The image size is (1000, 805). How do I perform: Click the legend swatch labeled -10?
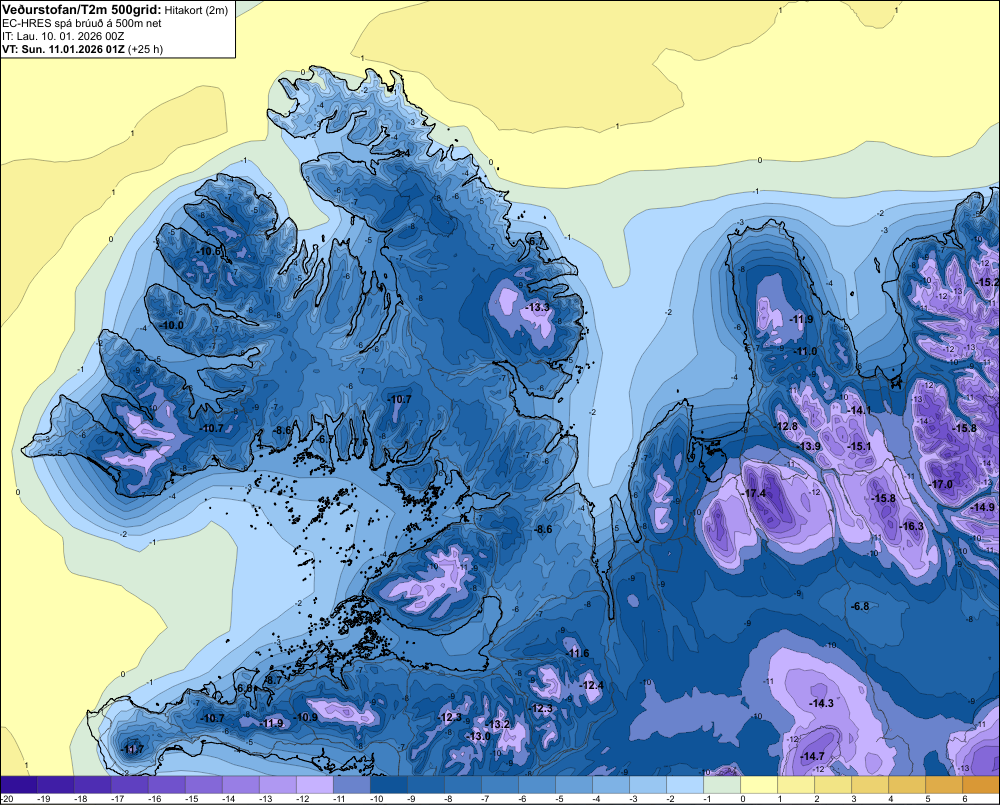(389, 785)
